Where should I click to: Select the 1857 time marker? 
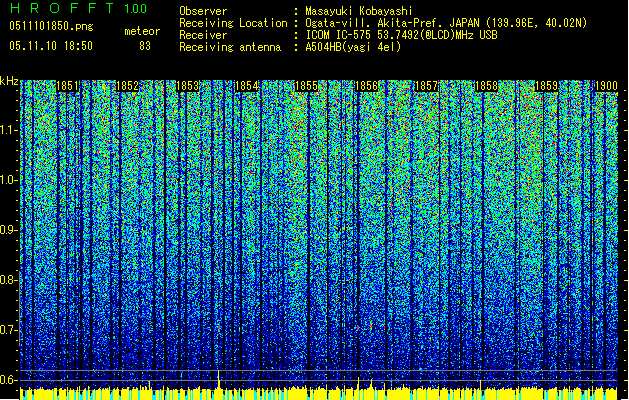click(x=427, y=87)
